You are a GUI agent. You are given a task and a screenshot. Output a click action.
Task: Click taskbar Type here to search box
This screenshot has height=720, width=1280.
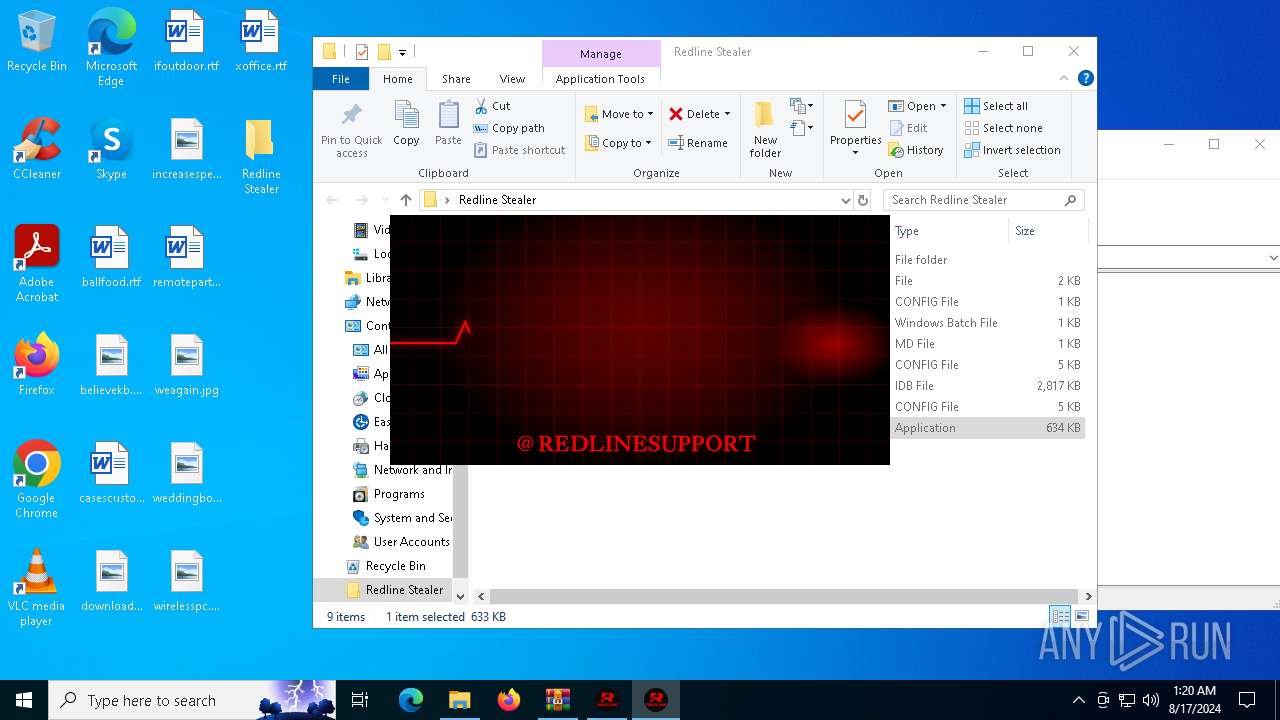coord(193,700)
